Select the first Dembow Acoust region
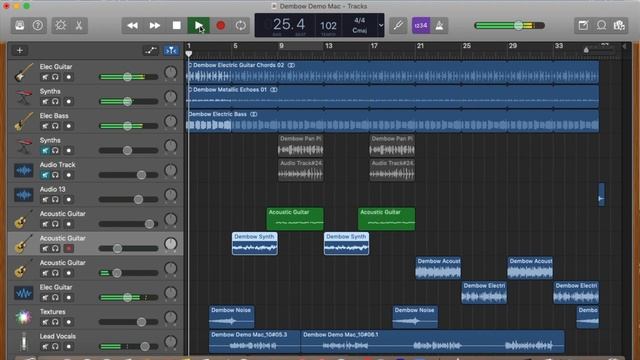Viewport: 640px width, 360px height. point(438,268)
